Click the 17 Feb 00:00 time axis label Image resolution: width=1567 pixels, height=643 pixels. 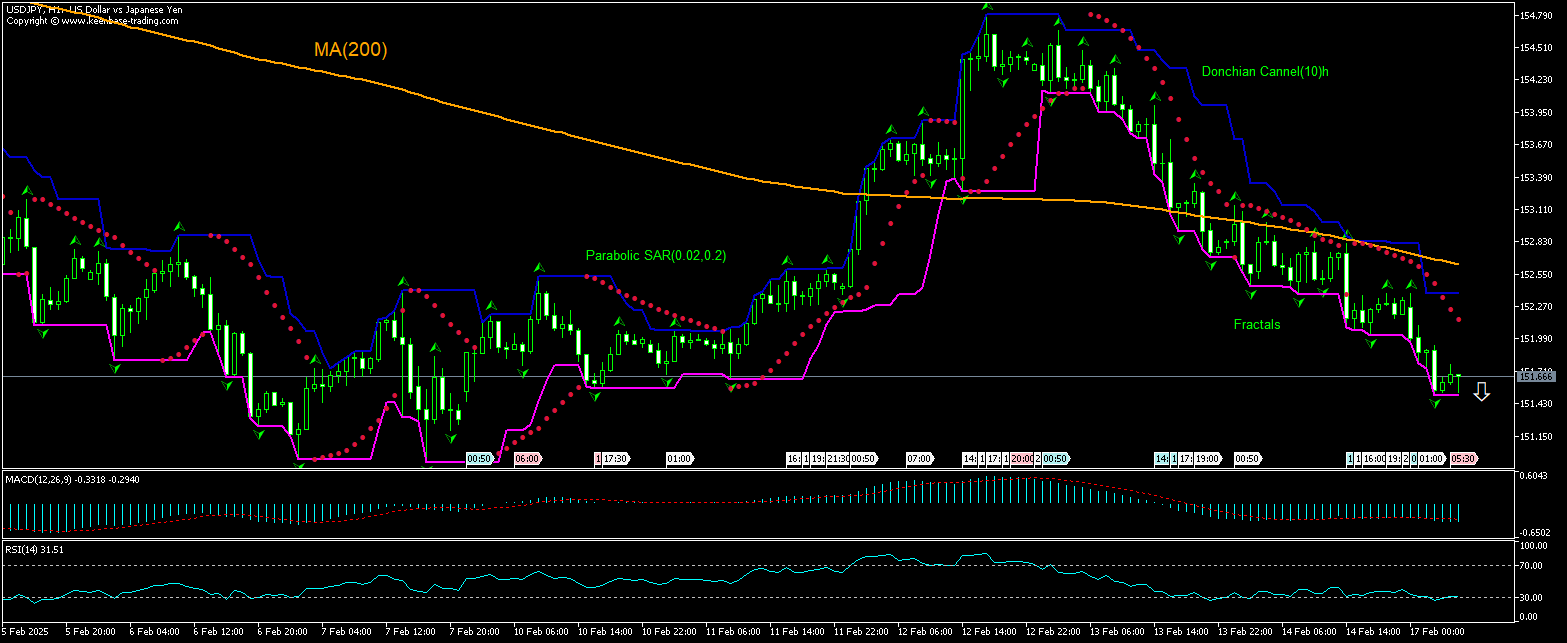[1436, 632]
